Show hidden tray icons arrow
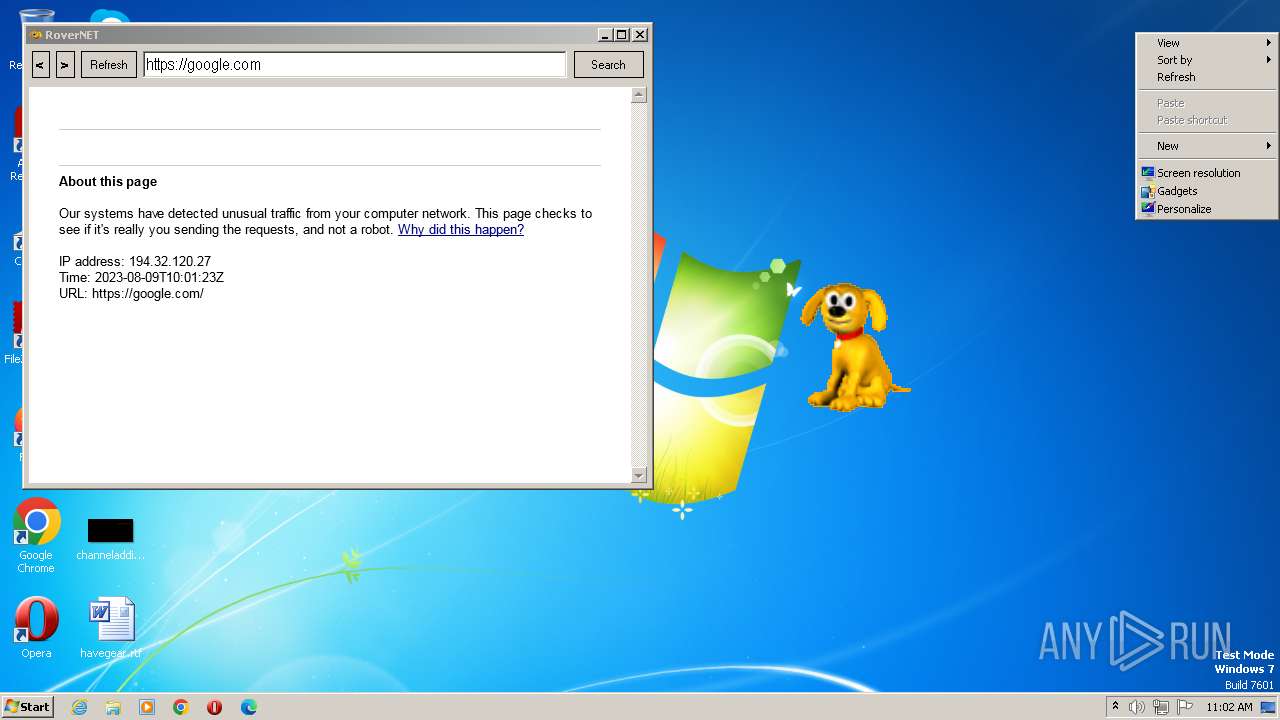 [x=1115, y=706]
